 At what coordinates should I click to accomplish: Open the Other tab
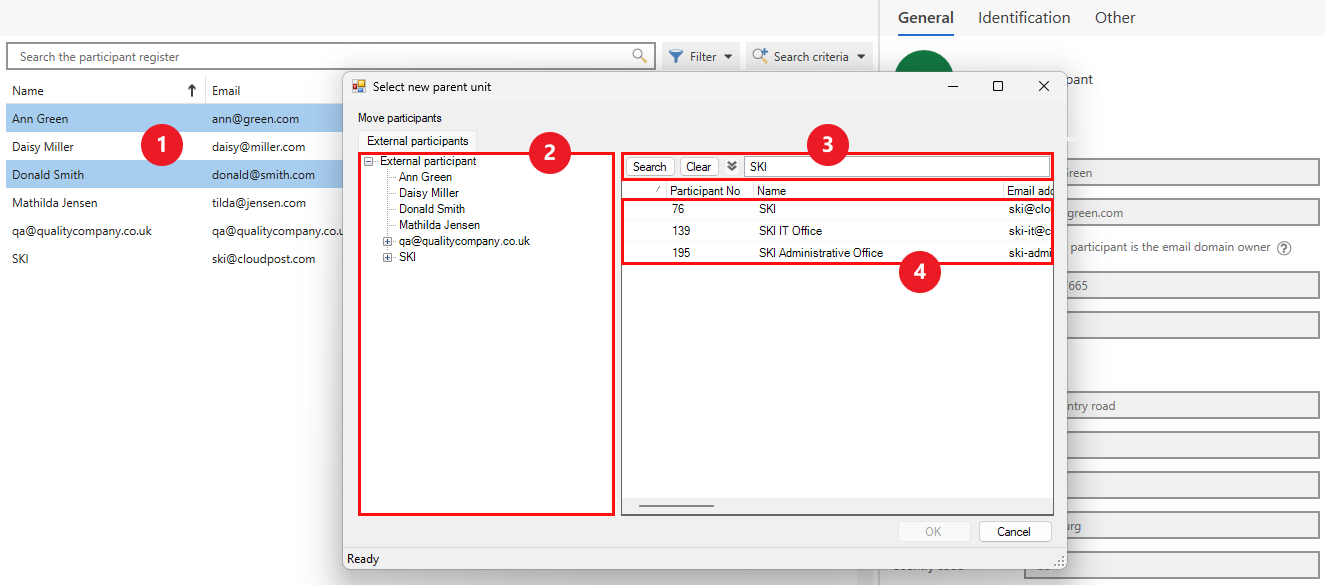(1114, 18)
